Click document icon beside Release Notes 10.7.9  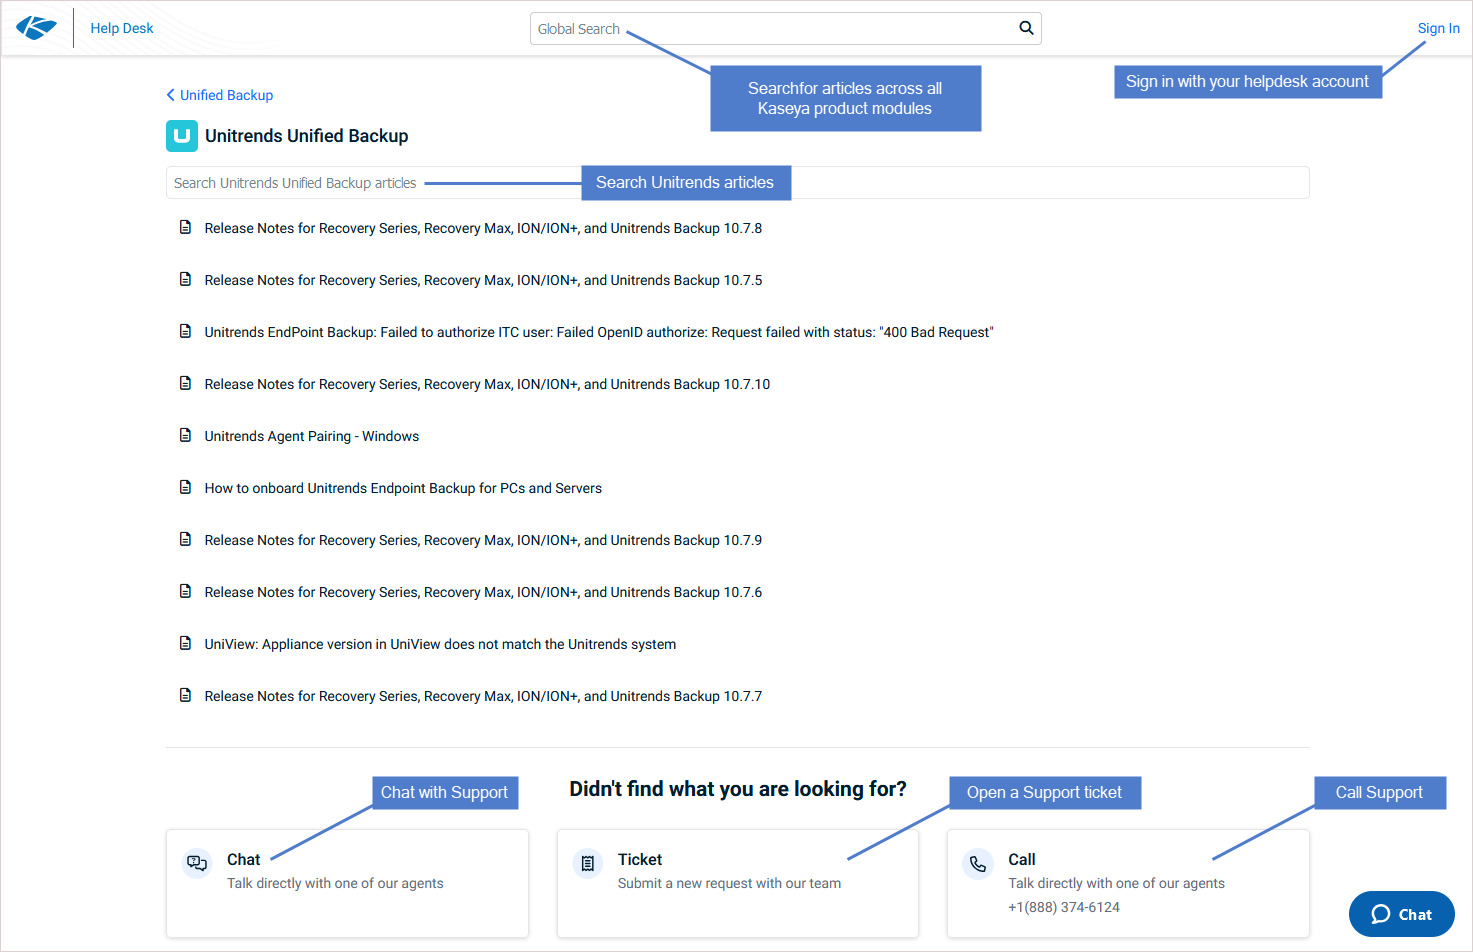point(185,539)
